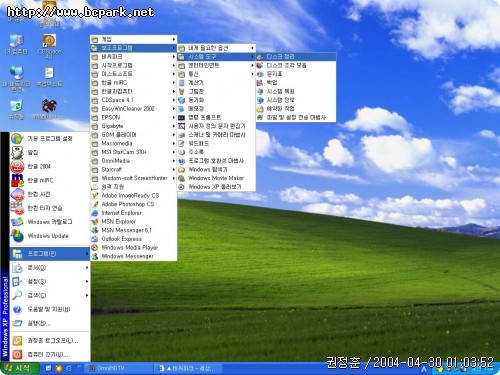Expand the Macromedia submenu arrow
Screen dimensions: 500x375
(174, 143)
